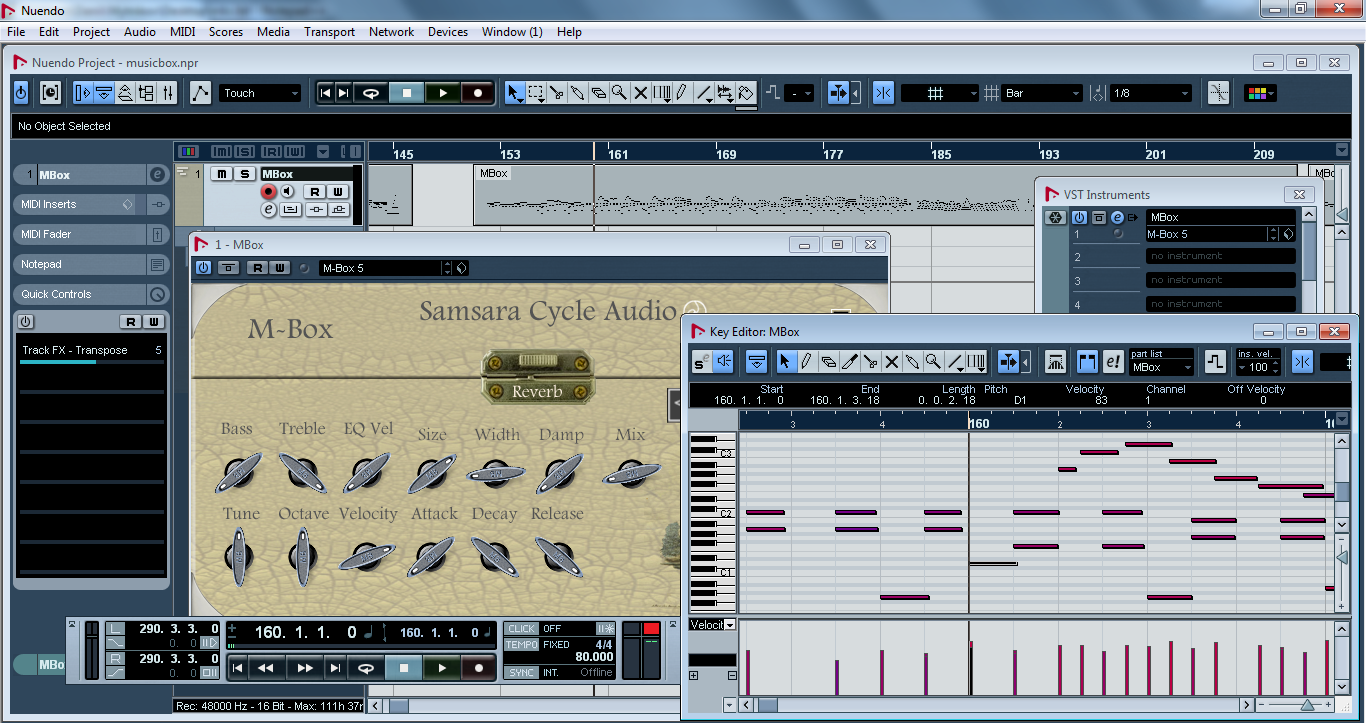Image resolution: width=1366 pixels, height=723 pixels.
Task: Open the Devices menu
Action: [448, 32]
